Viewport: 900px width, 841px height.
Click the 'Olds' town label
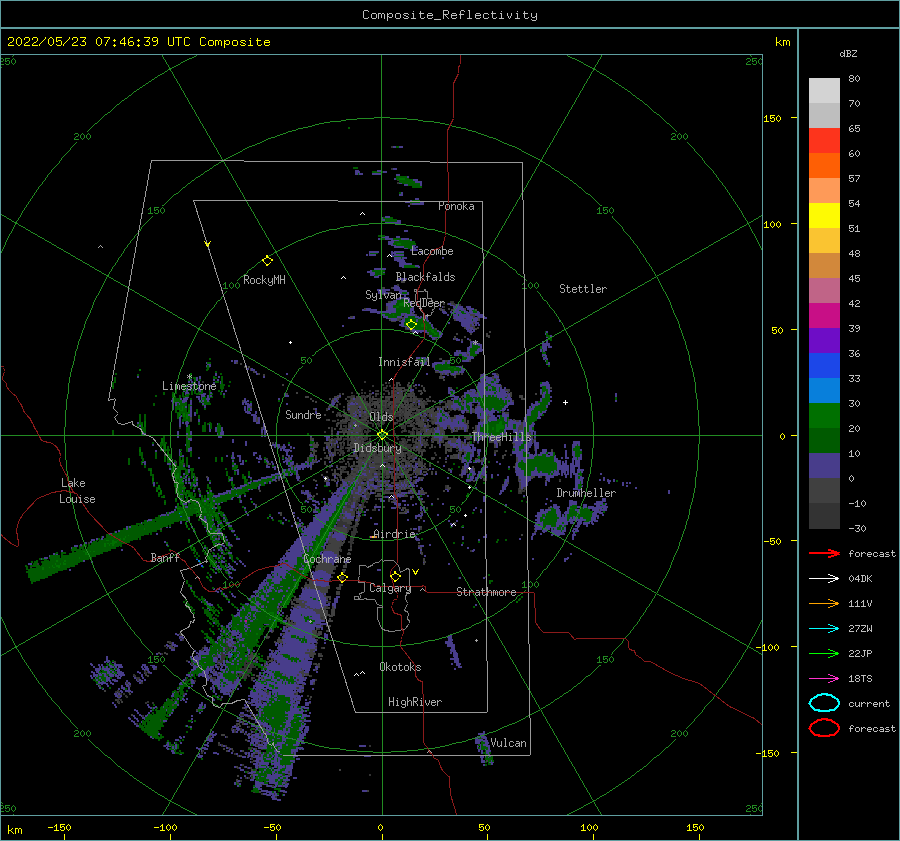point(381,417)
